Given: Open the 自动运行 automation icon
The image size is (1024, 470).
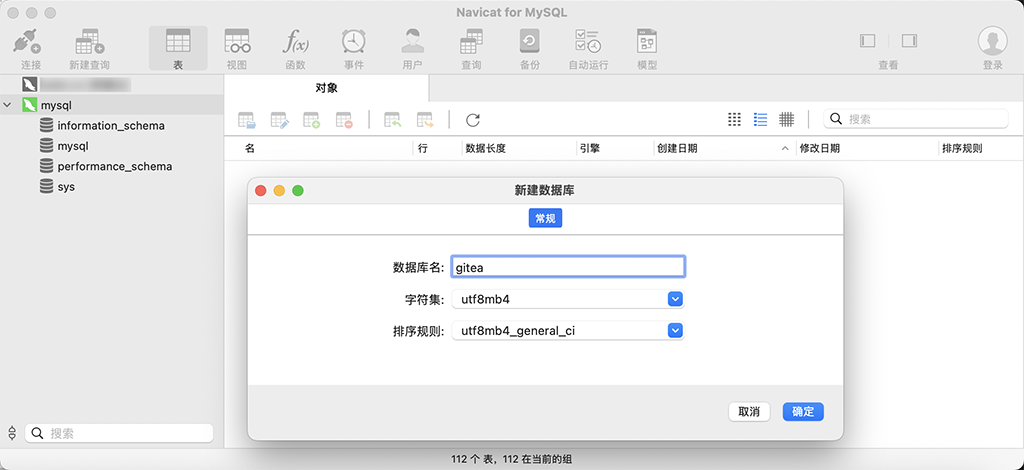Looking at the screenshot, I should click(588, 40).
